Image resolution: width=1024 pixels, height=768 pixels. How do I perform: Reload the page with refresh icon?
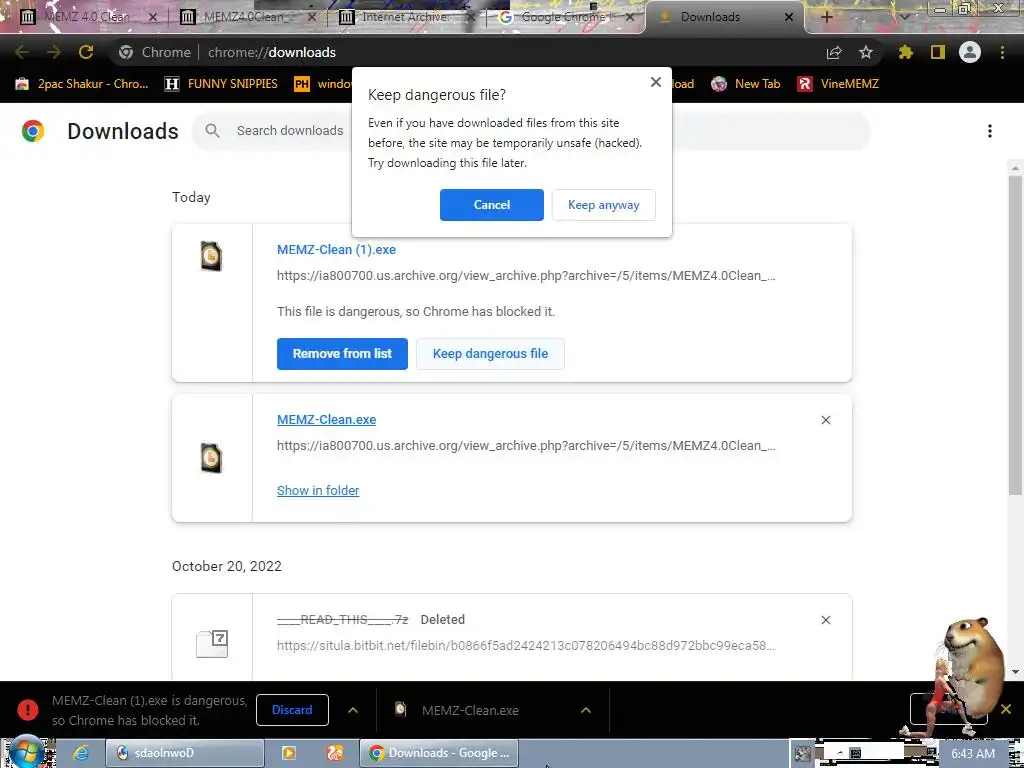click(x=86, y=52)
